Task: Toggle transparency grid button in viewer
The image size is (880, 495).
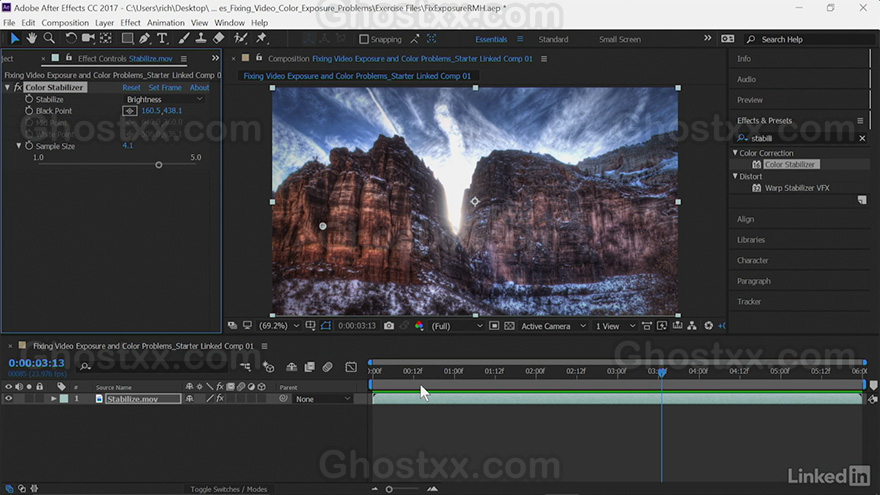Action: [509, 326]
